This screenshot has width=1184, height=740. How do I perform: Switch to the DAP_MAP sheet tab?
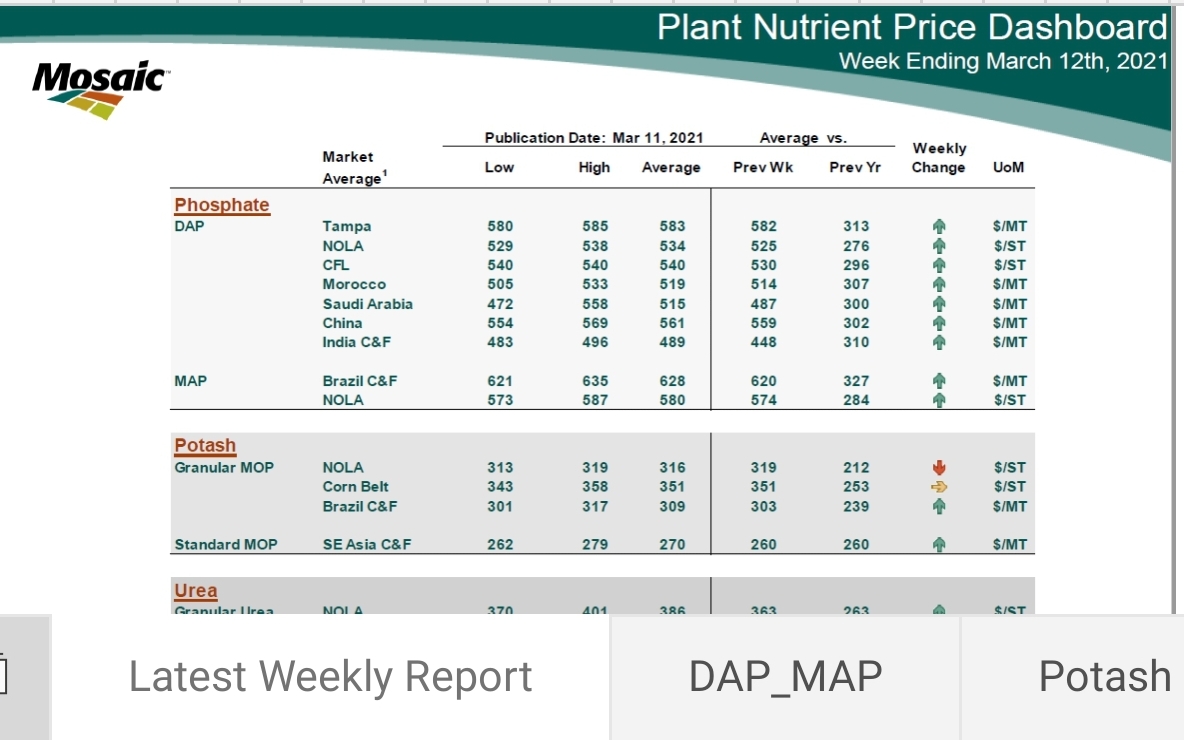coord(785,677)
